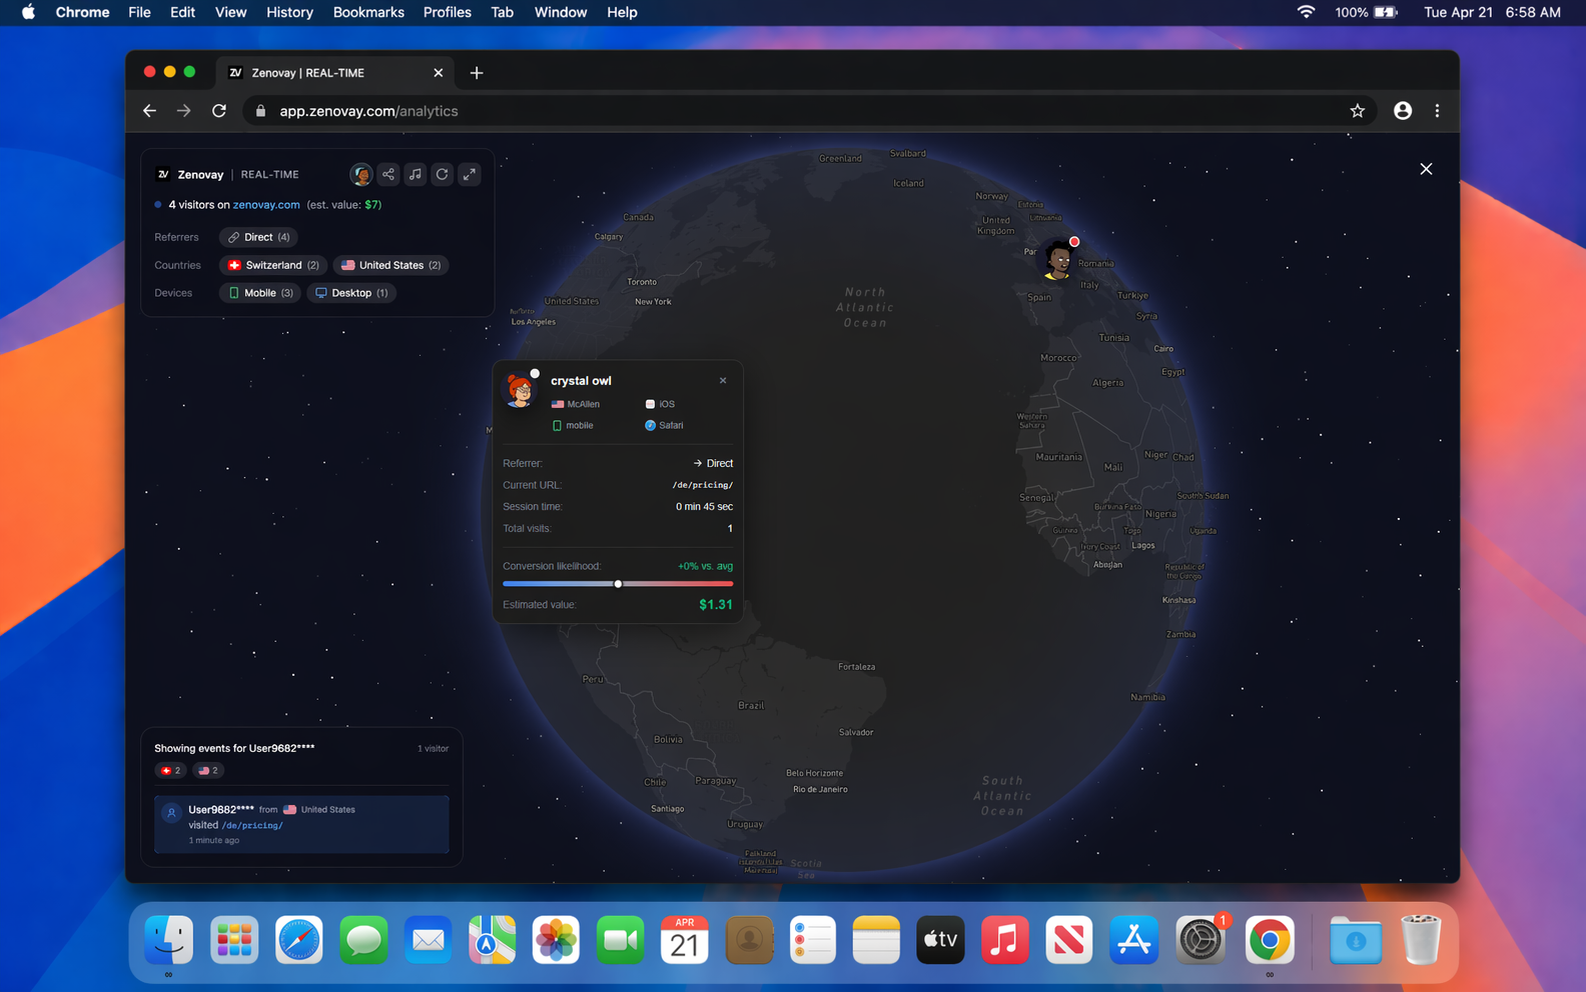The width and height of the screenshot is (1586, 992).
Task: Open the Profiles menu
Action: click(x=447, y=12)
